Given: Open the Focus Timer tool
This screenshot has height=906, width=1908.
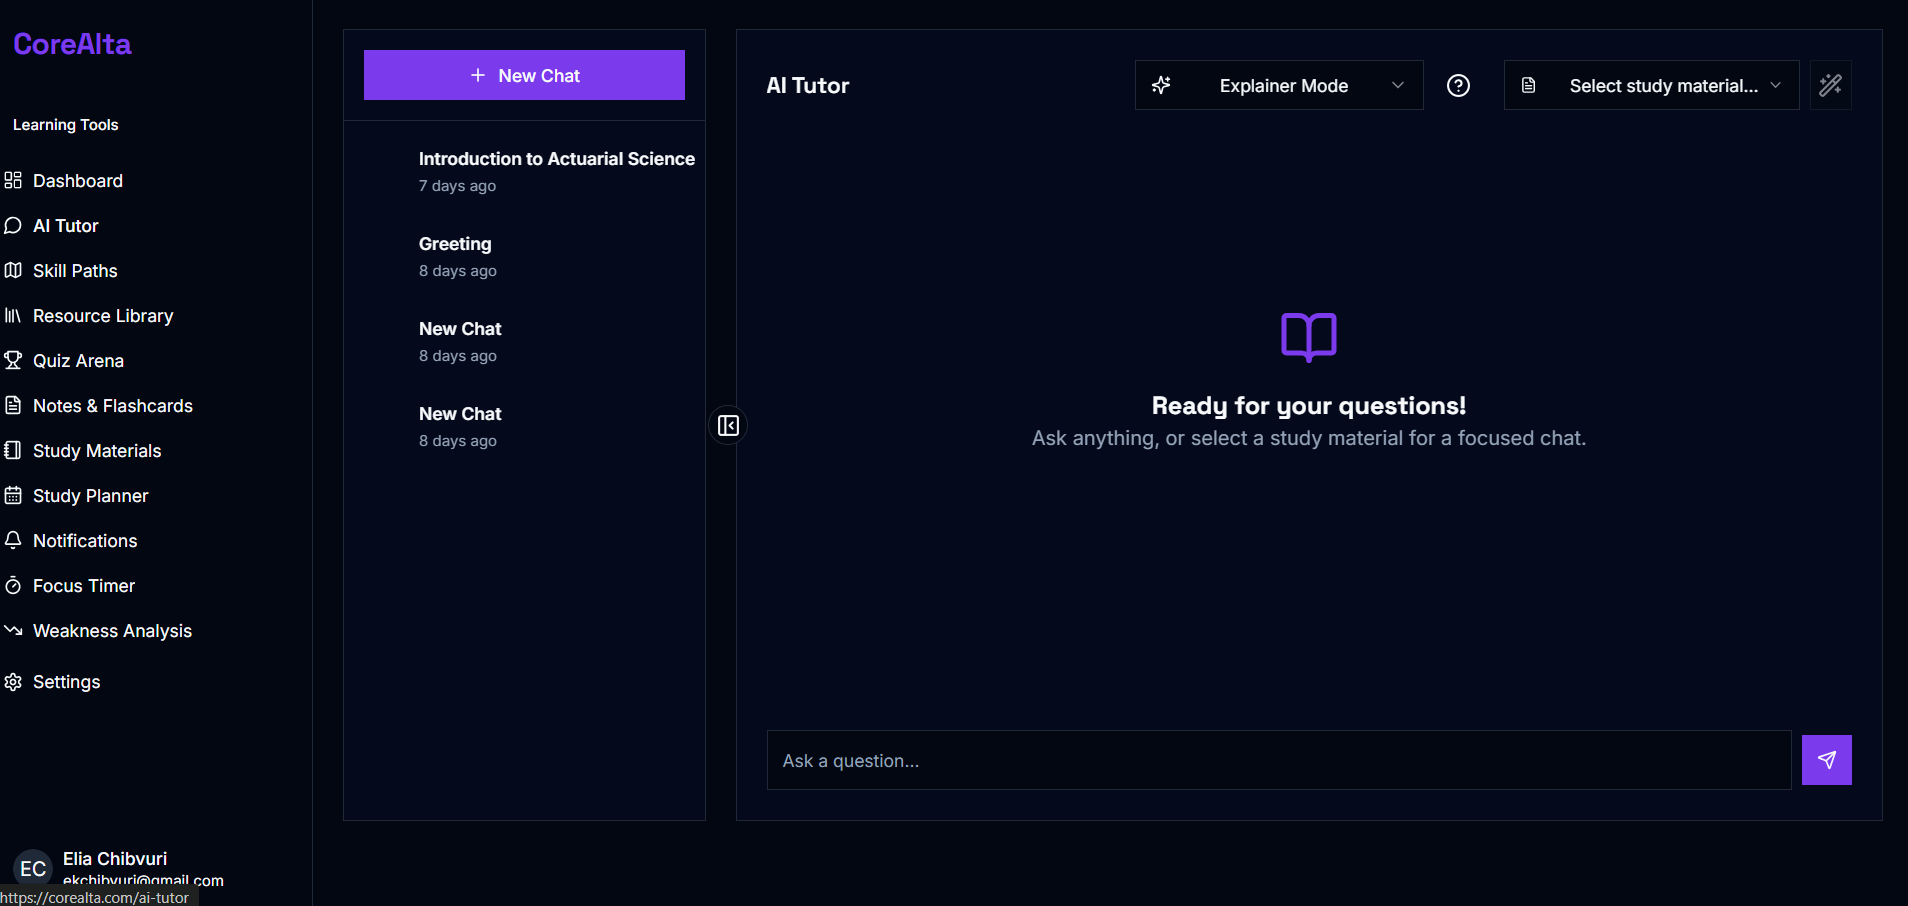Looking at the screenshot, I should point(83,585).
